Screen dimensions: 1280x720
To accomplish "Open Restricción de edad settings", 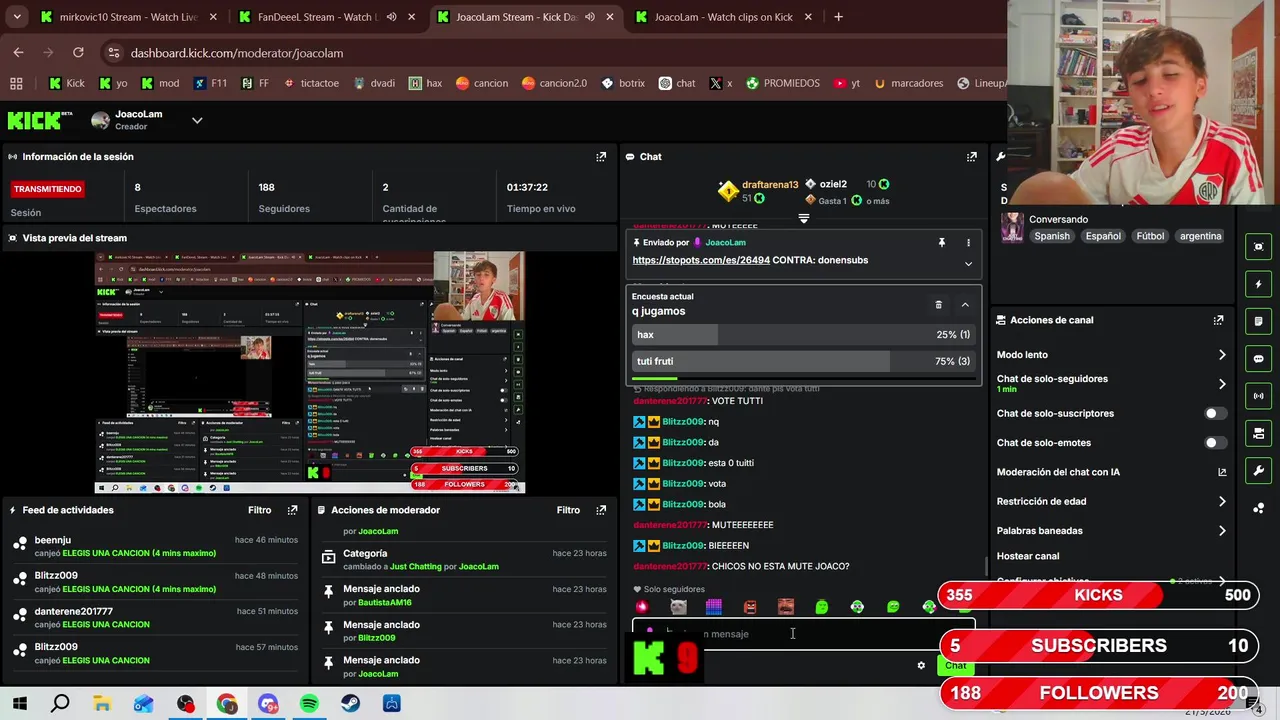I will click(1111, 501).
